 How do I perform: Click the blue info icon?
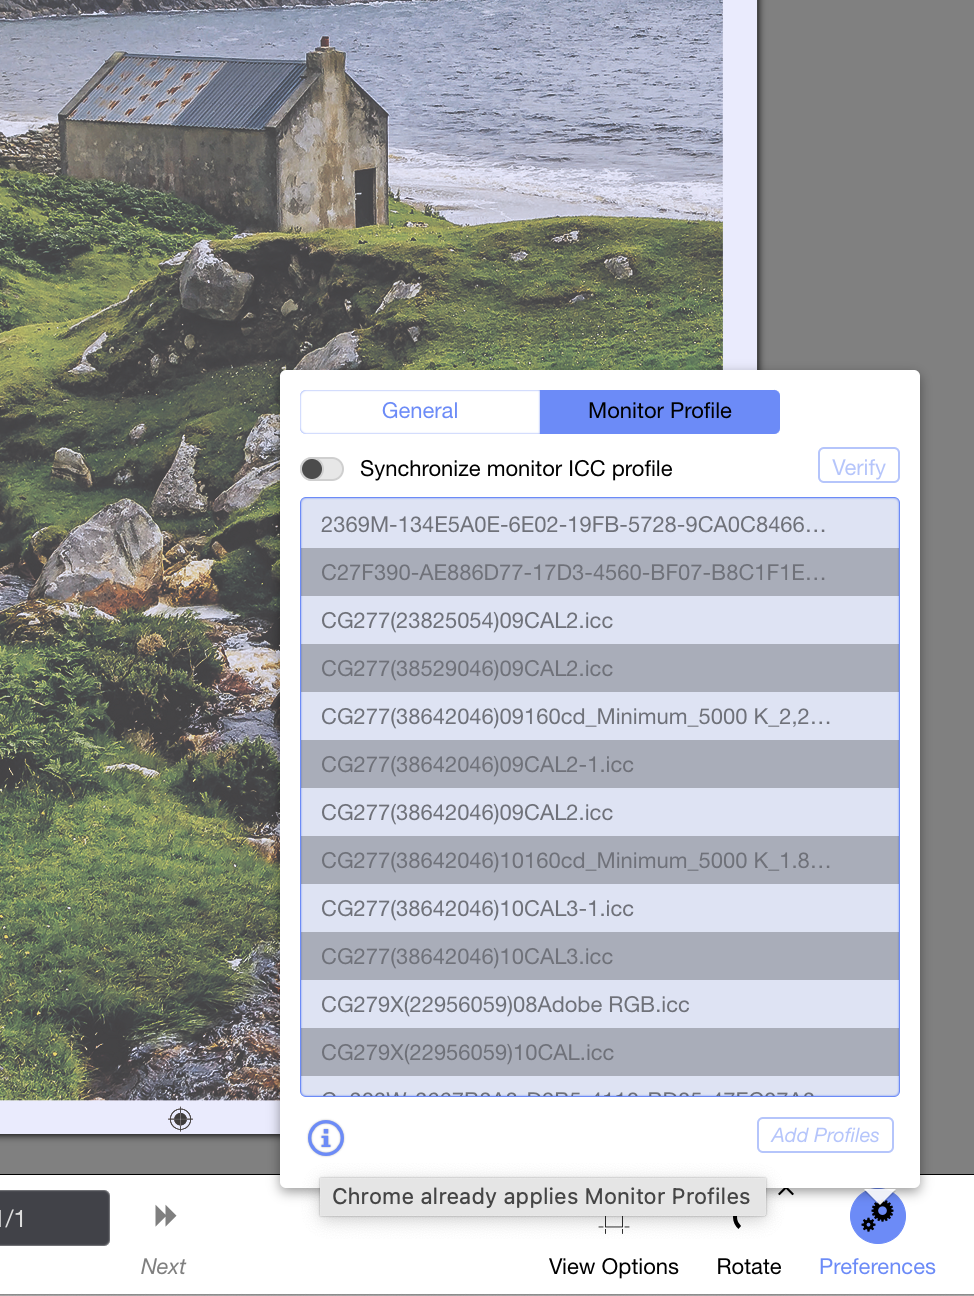(326, 1137)
